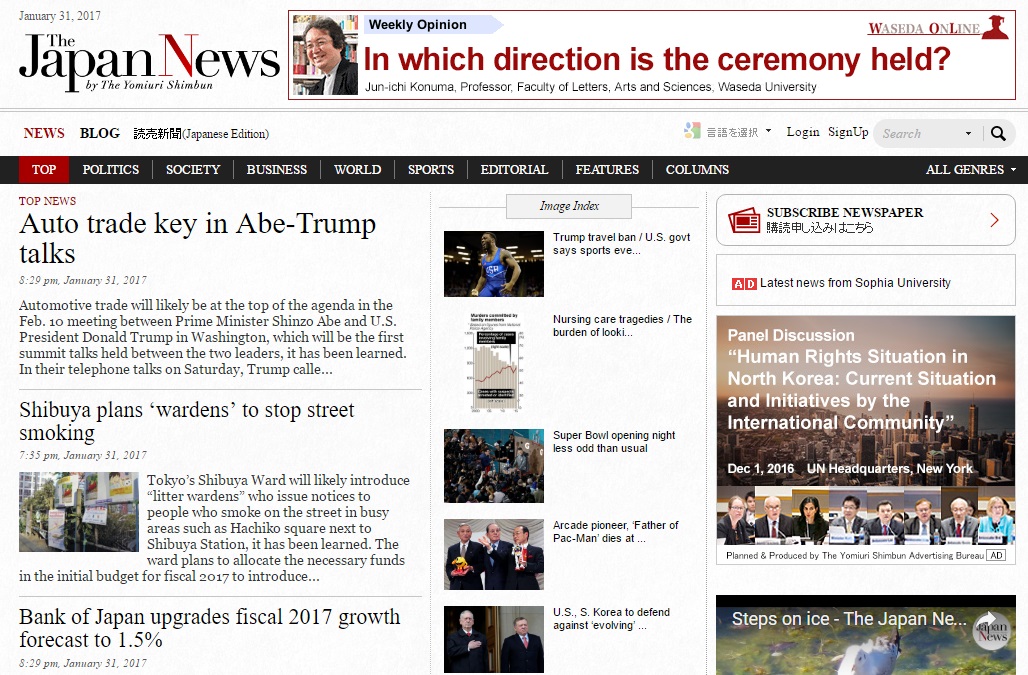This screenshot has height=675, width=1028.
Task: Click the Shibuya street smoking article thumbnail
Action: tap(79, 512)
